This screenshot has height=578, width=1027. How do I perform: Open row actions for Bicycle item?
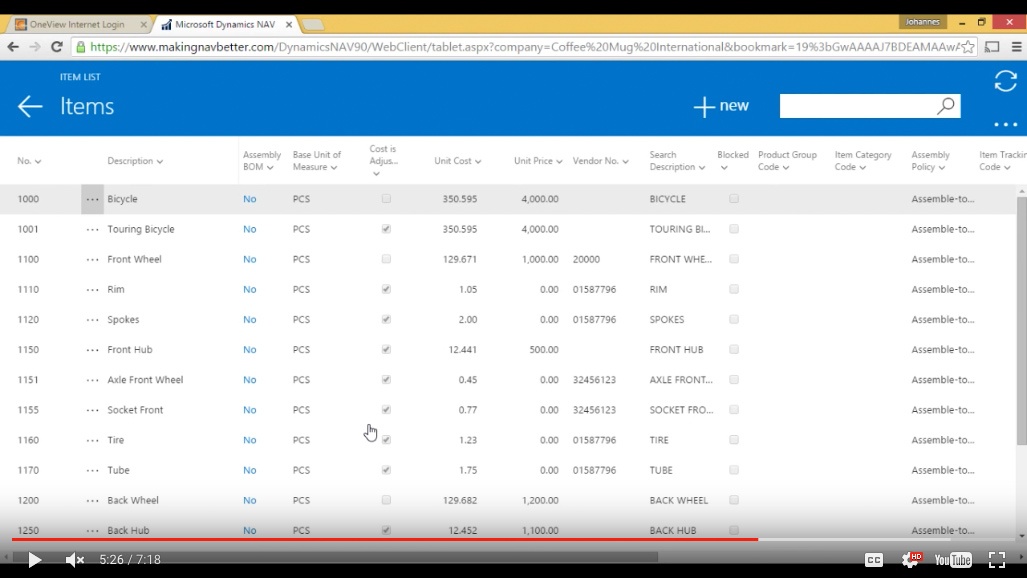coord(92,199)
